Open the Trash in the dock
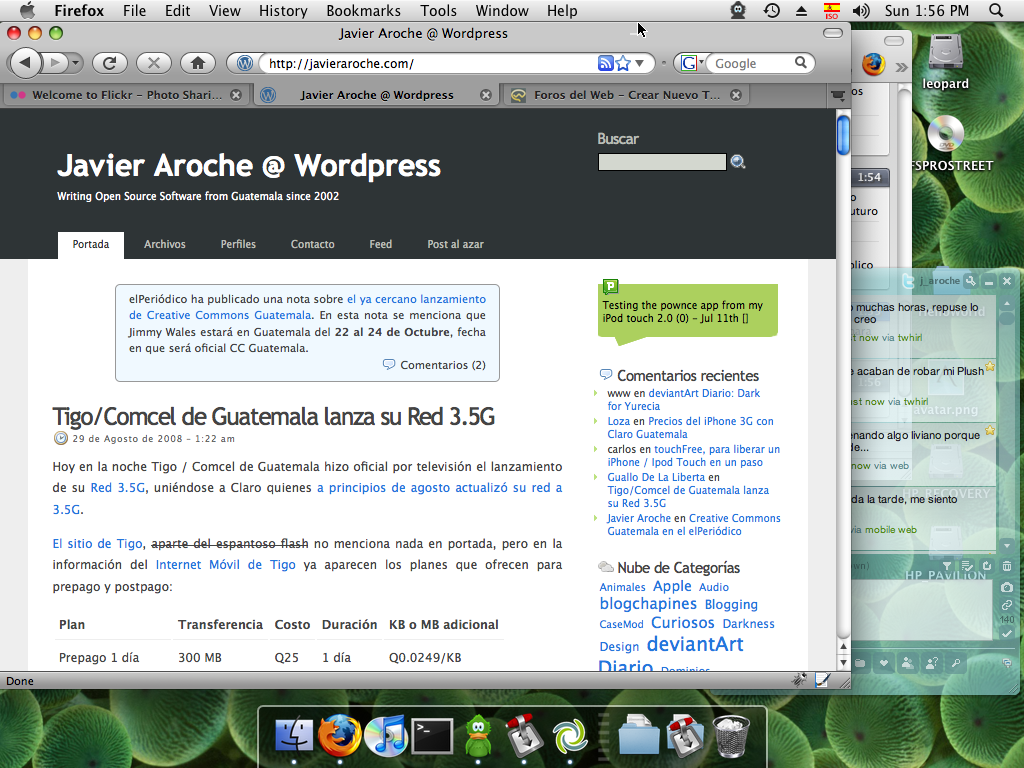The image size is (1024, 768). tap(731, 736)
